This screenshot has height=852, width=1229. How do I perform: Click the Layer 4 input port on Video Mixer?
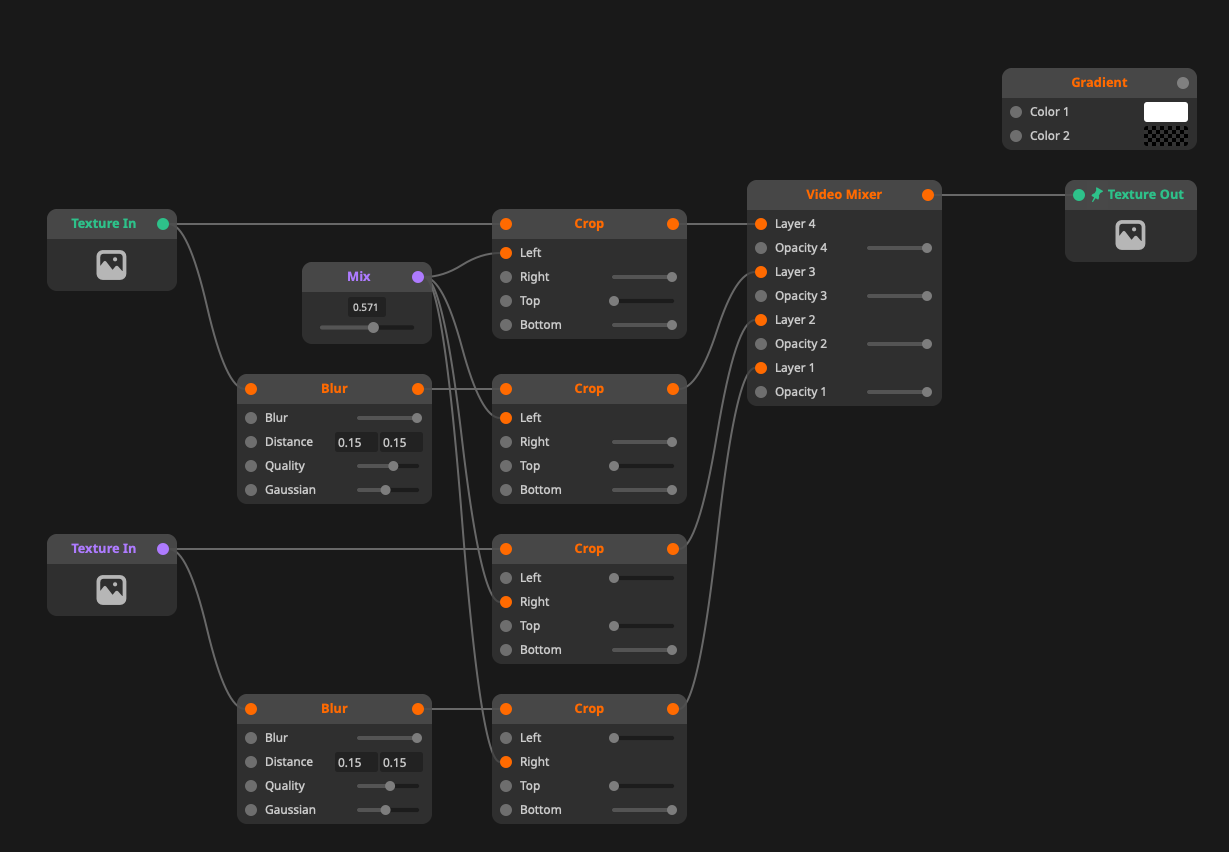(x=761, y=224)
